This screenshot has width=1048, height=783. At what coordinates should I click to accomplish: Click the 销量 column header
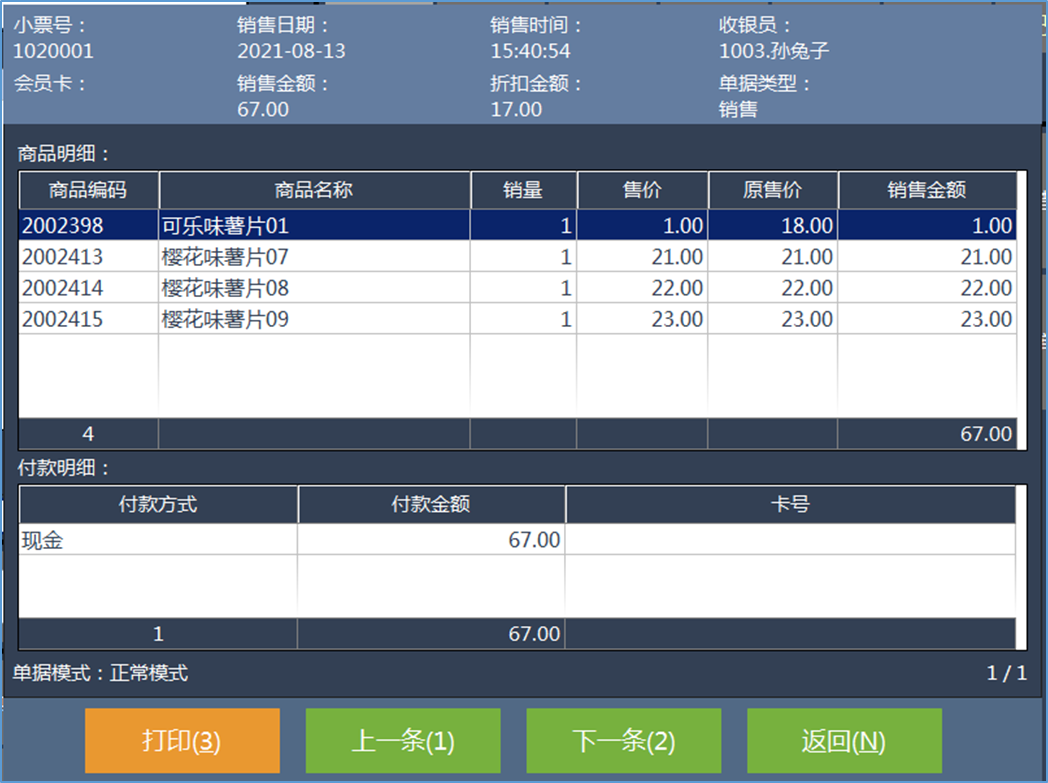(x=523, y=190)
